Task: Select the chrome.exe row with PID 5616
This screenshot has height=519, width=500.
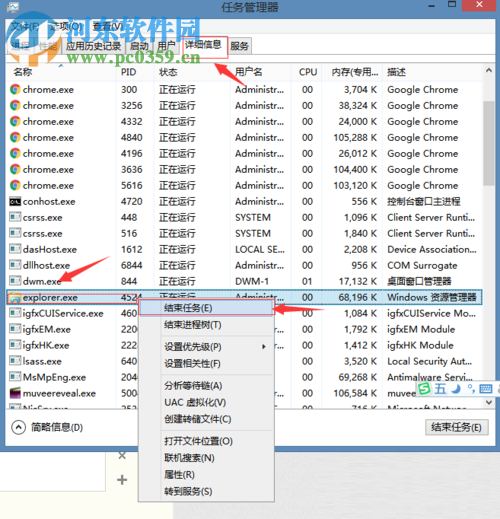Action: (244, 185)
